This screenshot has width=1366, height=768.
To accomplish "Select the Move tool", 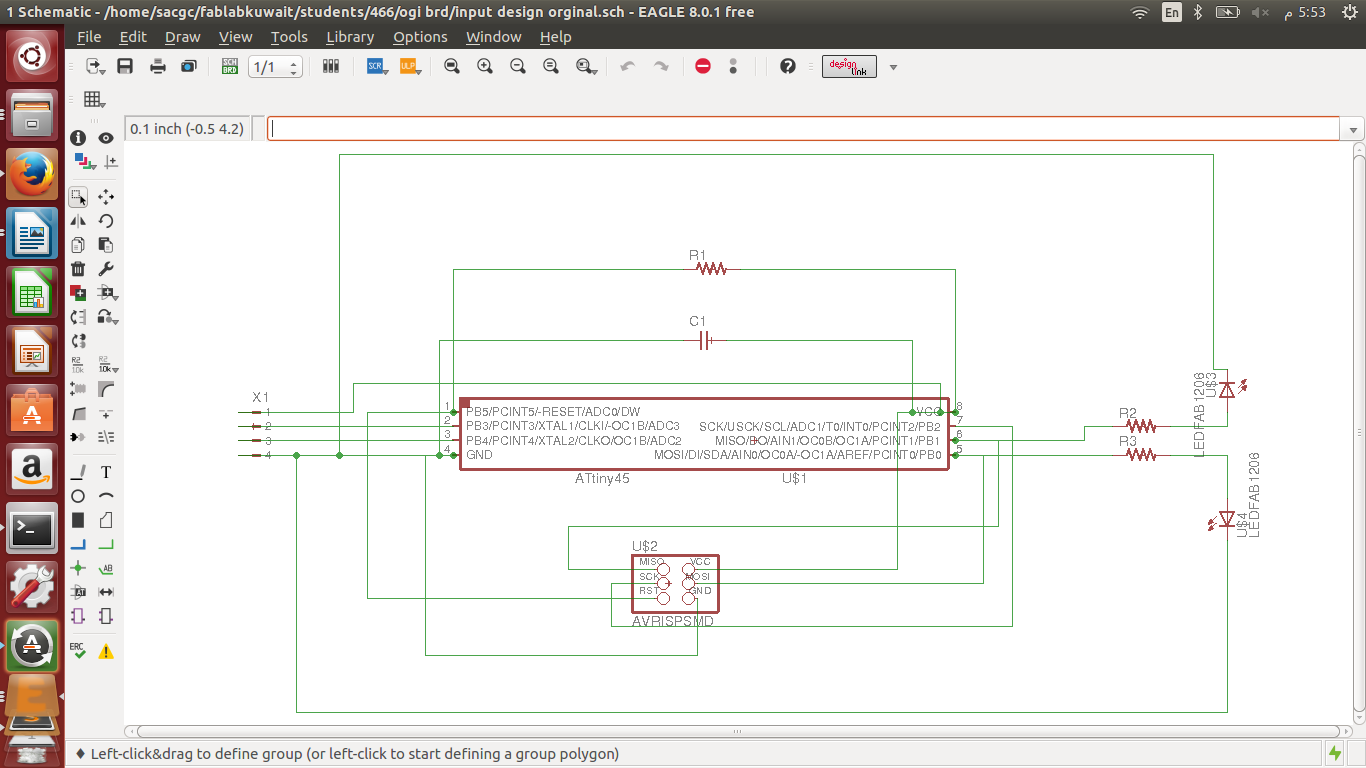I will coord(106,197).
